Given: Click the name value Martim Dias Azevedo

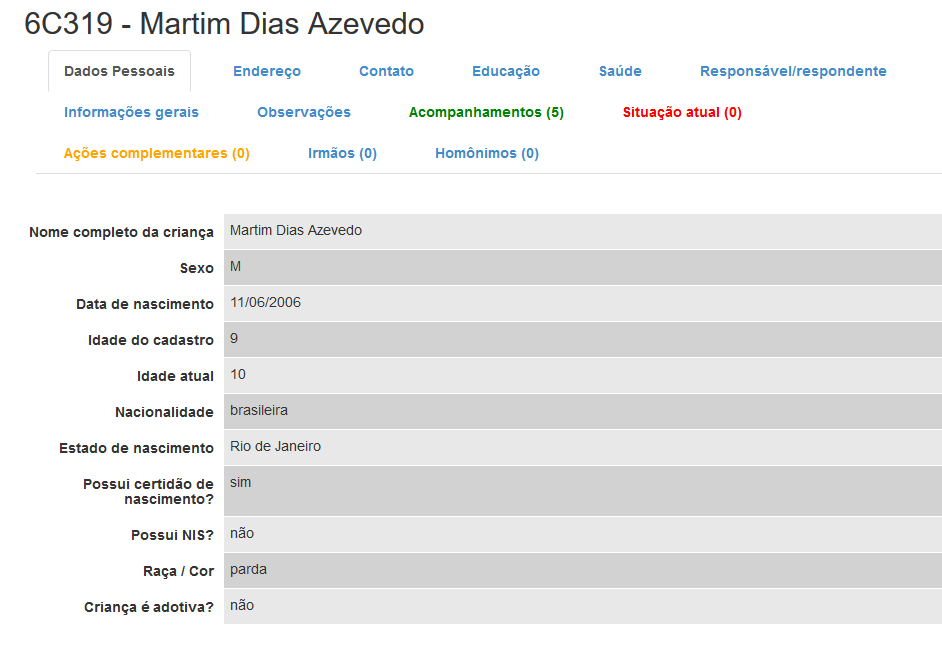Looking at the screenshot, I should point(296,231).
